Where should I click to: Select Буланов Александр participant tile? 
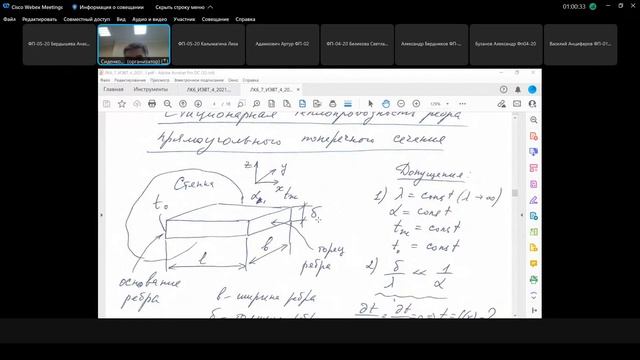pos(506,44)
